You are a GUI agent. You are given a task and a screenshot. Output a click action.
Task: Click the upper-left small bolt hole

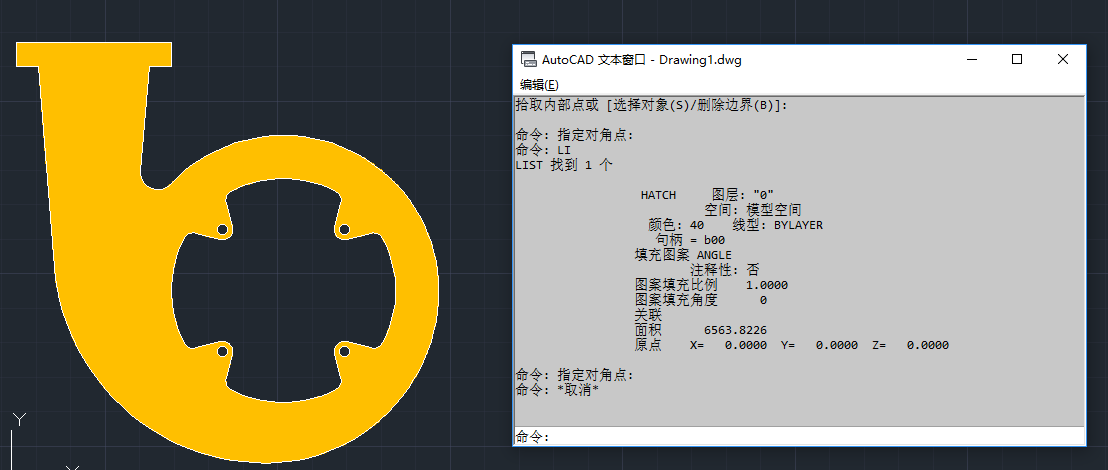[x=222, y=231]
